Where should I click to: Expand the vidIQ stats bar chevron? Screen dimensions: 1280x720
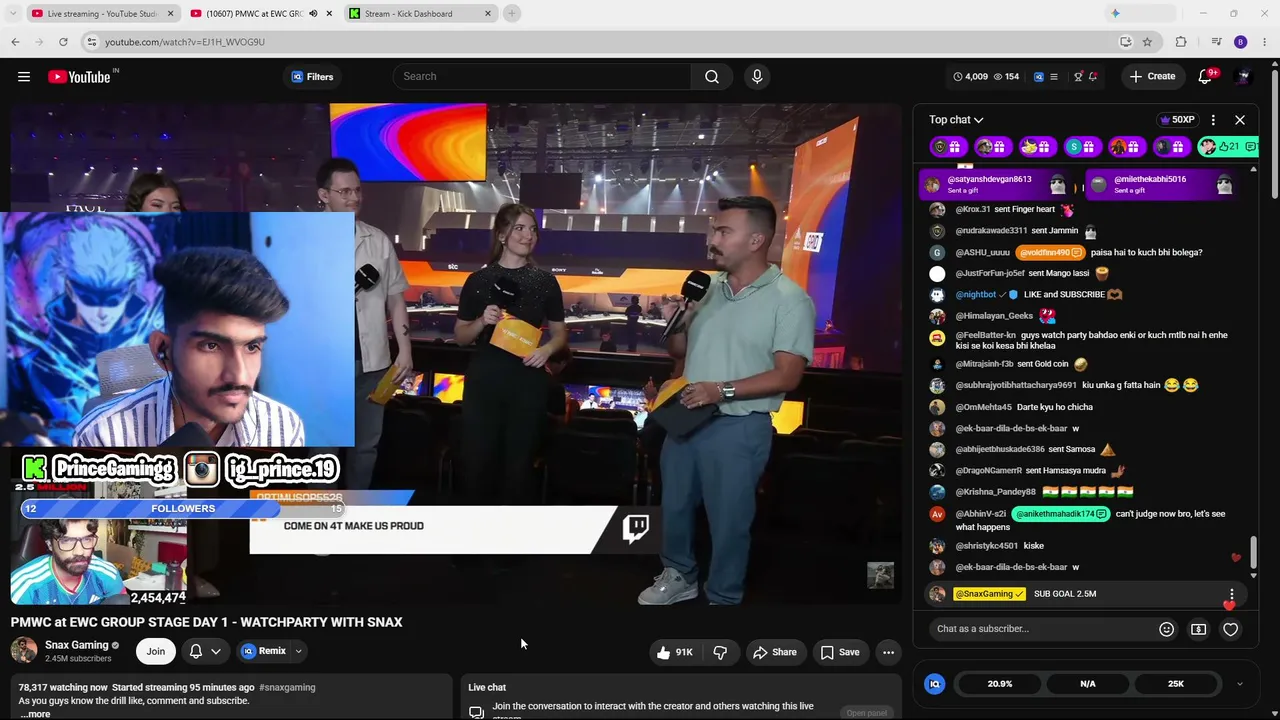[x=1240, y=684]
